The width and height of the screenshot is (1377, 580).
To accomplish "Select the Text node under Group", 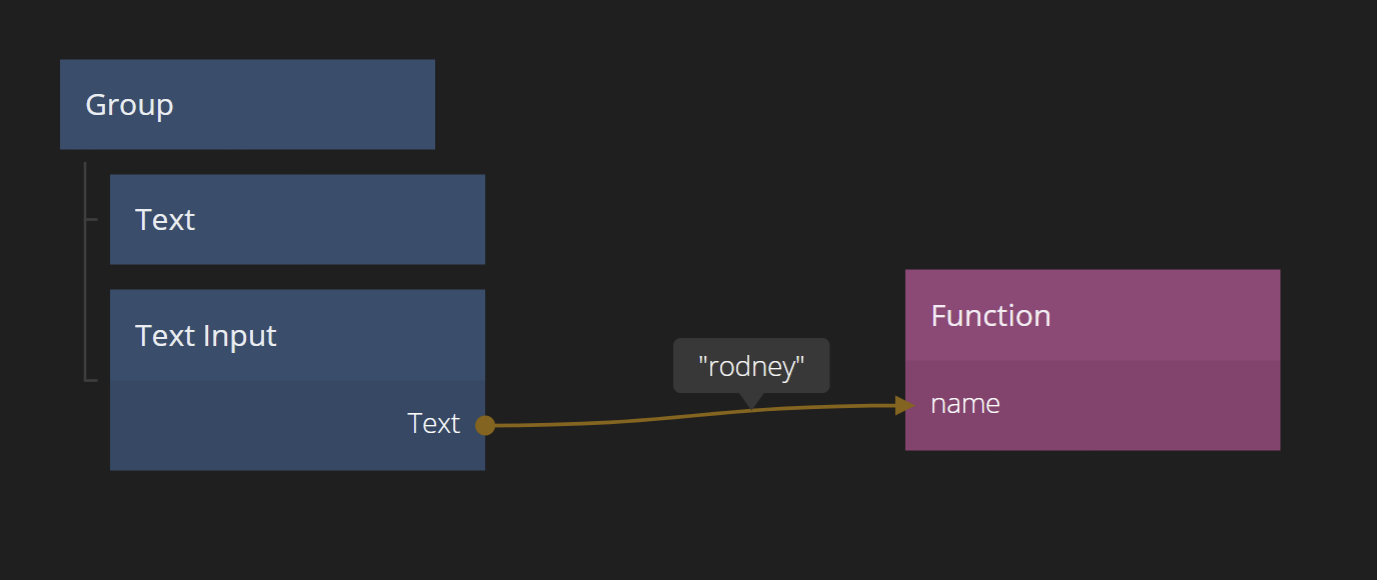I will pyautogui.click(x=297, y=219).
